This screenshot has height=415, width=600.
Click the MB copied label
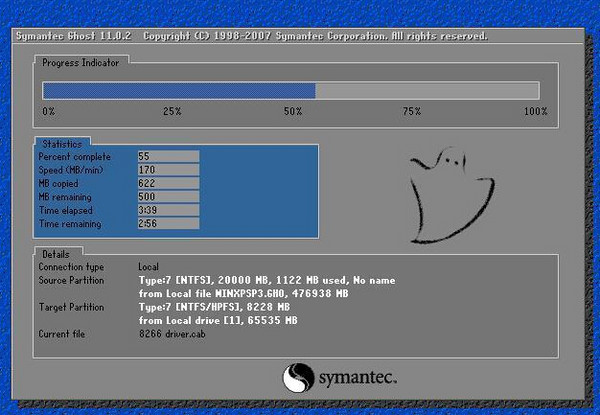pyautogui.click(x=58, y=184)
